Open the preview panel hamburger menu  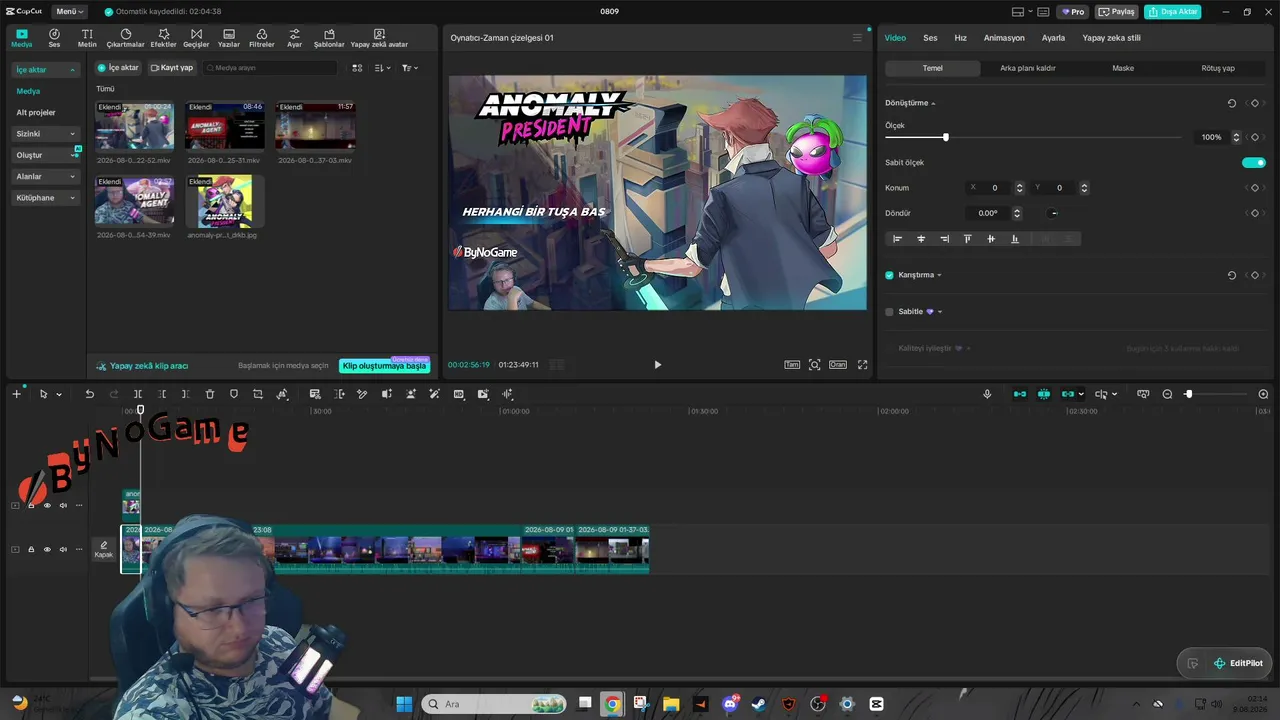857,38
